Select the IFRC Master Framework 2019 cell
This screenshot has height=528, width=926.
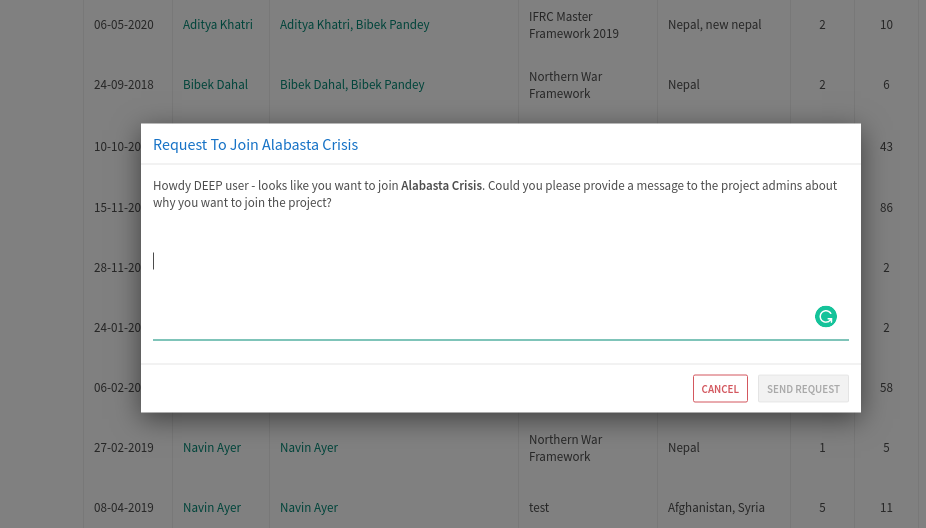[573, 25]
